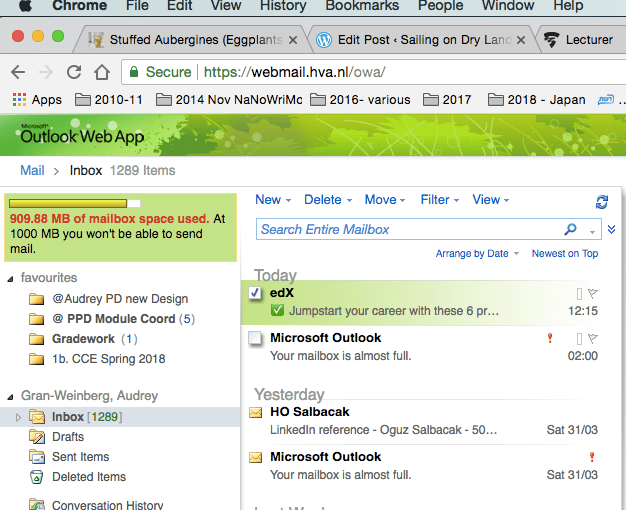626x510 pixels.
Task: Open the 2018 - Japan bookmark folder
Action: (x=537, y=99)
